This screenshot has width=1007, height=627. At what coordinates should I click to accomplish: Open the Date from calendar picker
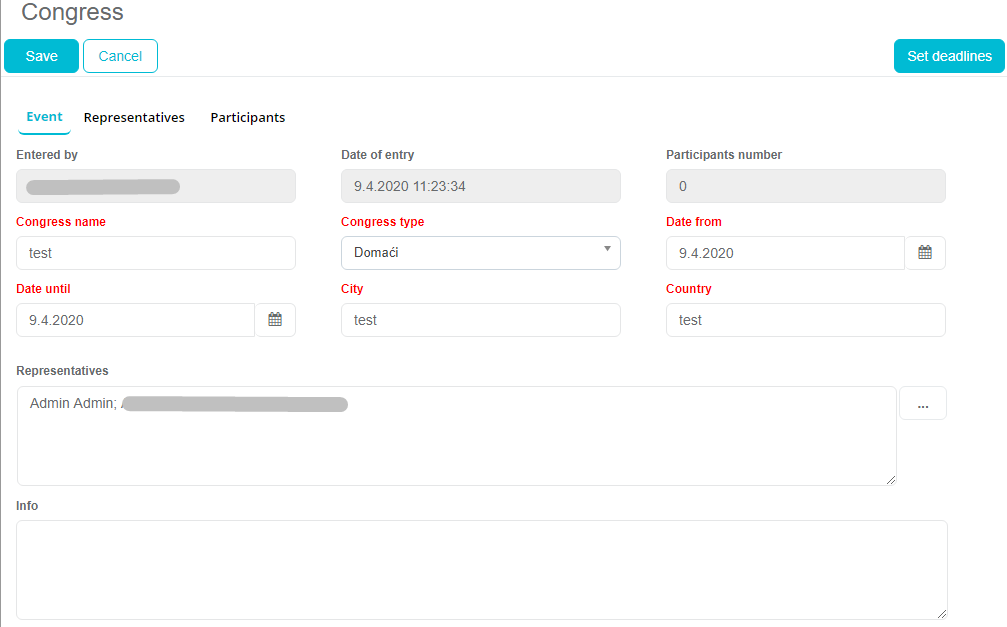coord(925,253)
